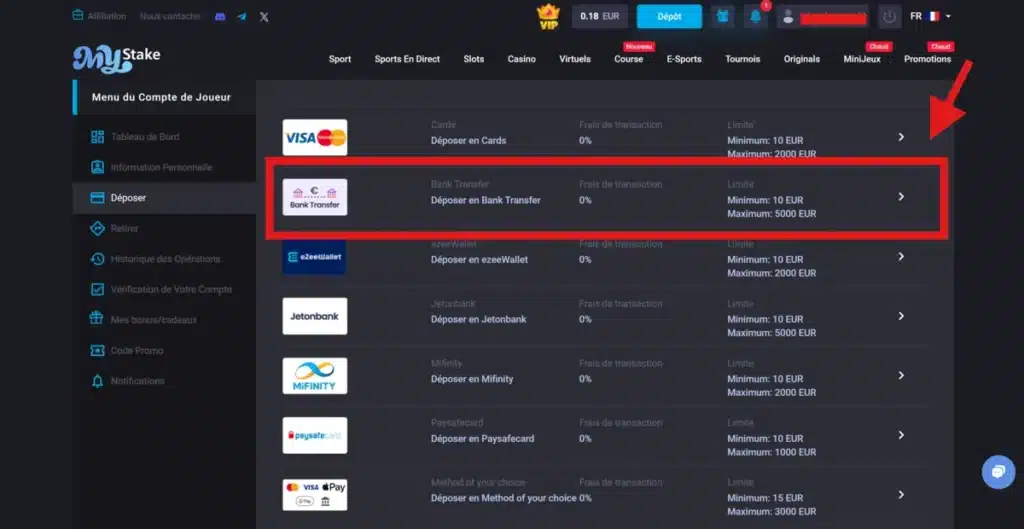Screen dimensions: 1024x529
Task: Click the X social icon
Action: [264, 17]
